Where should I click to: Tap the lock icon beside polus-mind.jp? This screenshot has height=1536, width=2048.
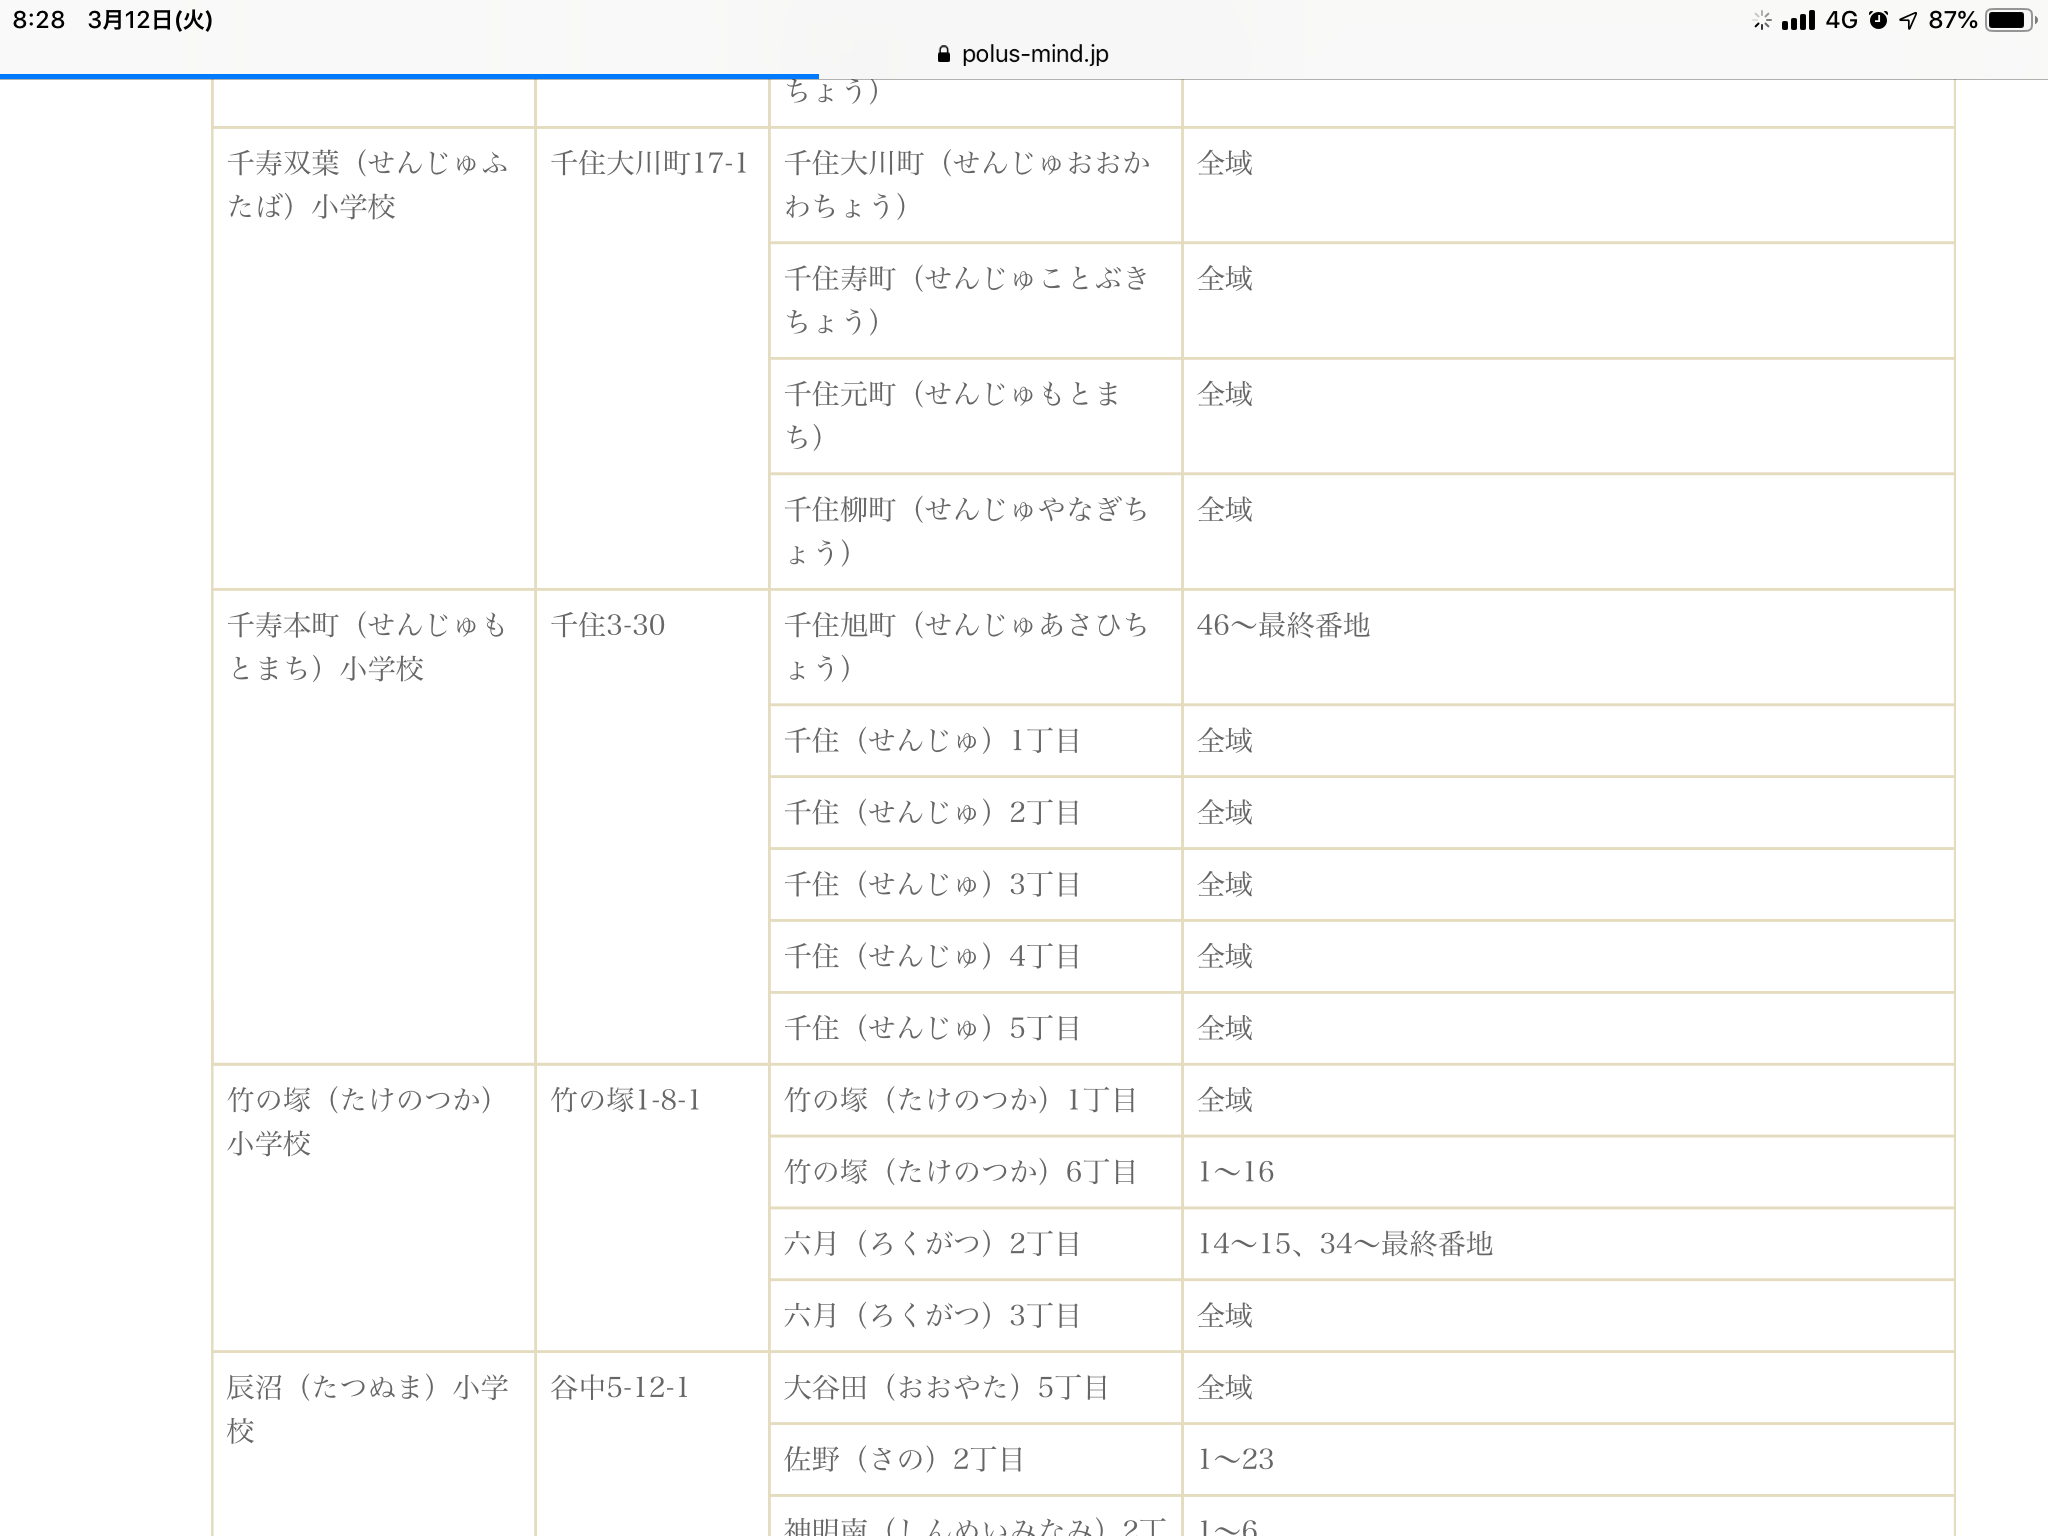(943, 54)
